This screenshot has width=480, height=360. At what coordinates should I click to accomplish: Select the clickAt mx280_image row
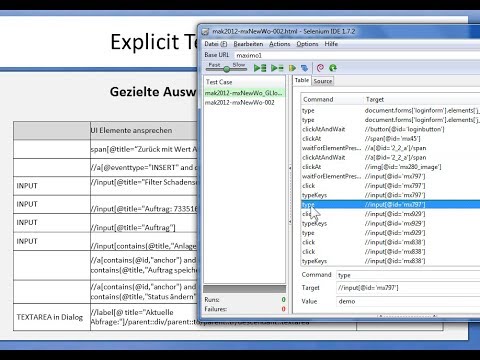pyautogui.click(x=390, y=167)
